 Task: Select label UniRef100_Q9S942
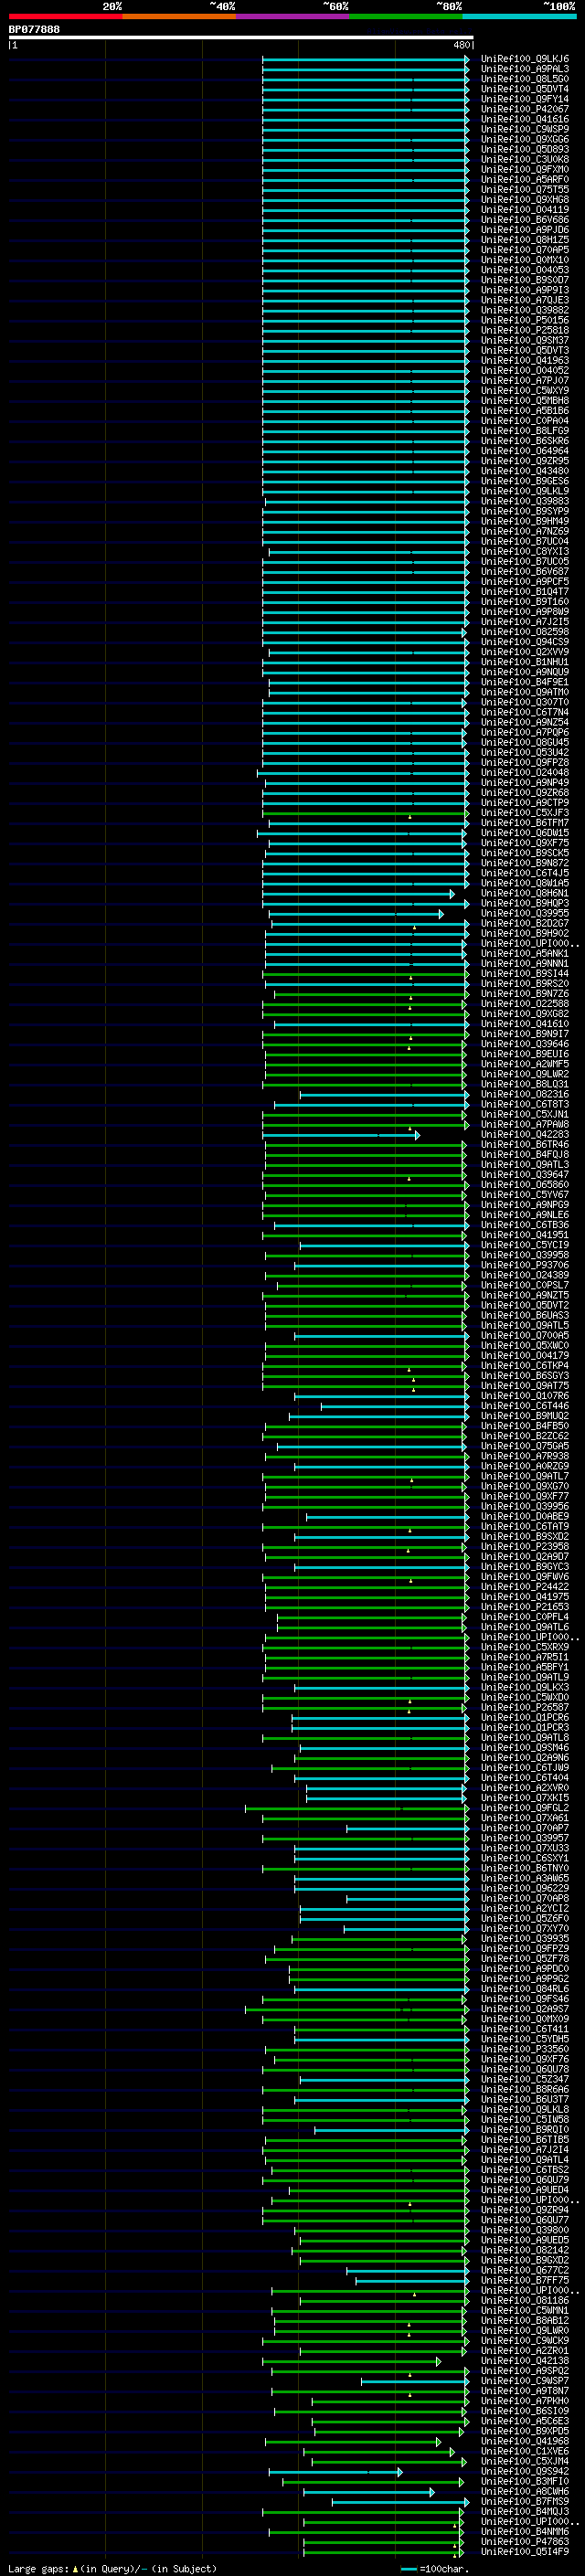[525, 2471]
